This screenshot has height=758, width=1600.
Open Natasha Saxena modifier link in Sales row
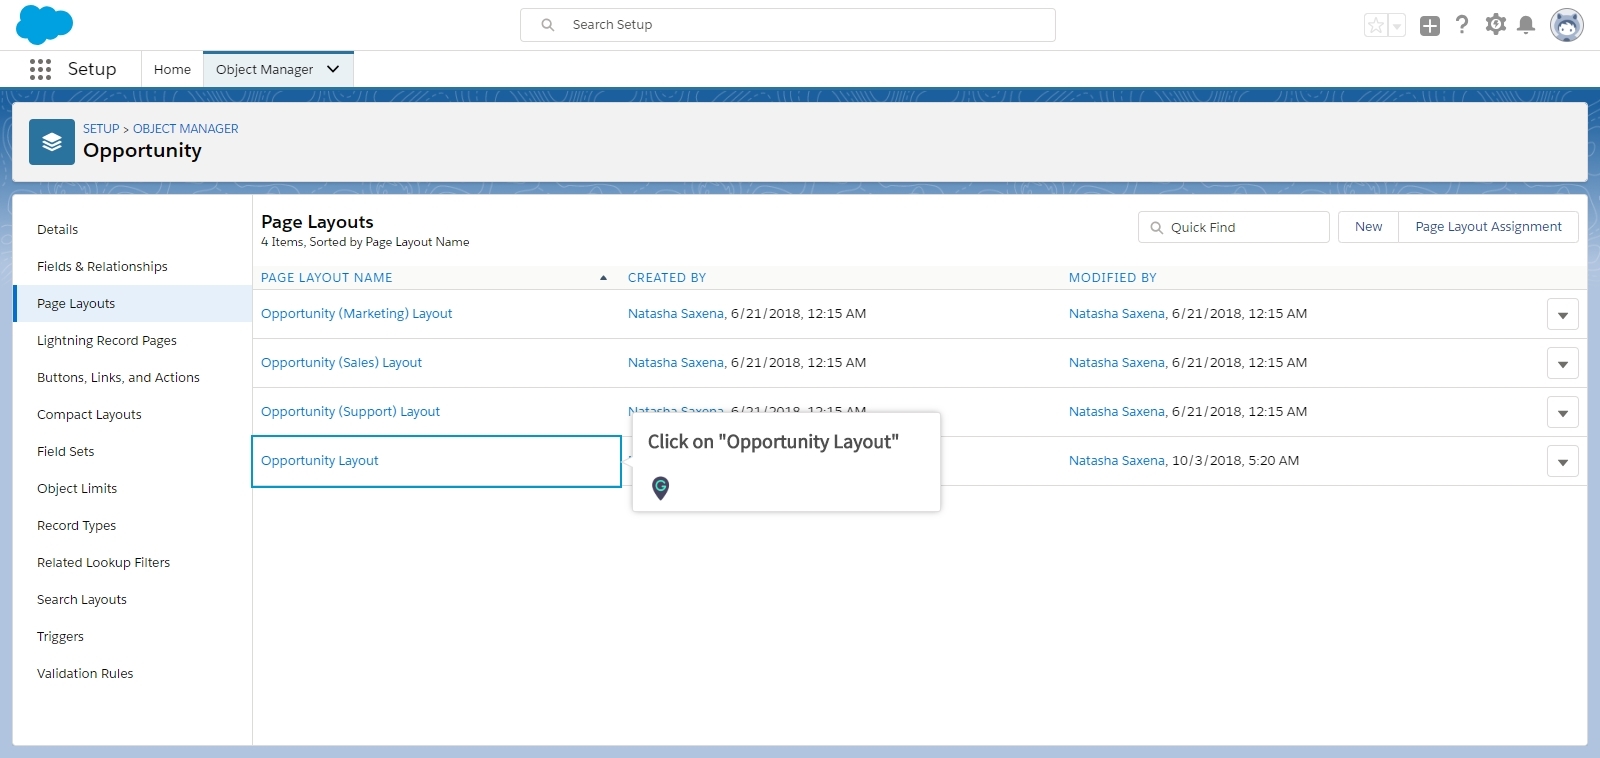tap(1117, 363)
